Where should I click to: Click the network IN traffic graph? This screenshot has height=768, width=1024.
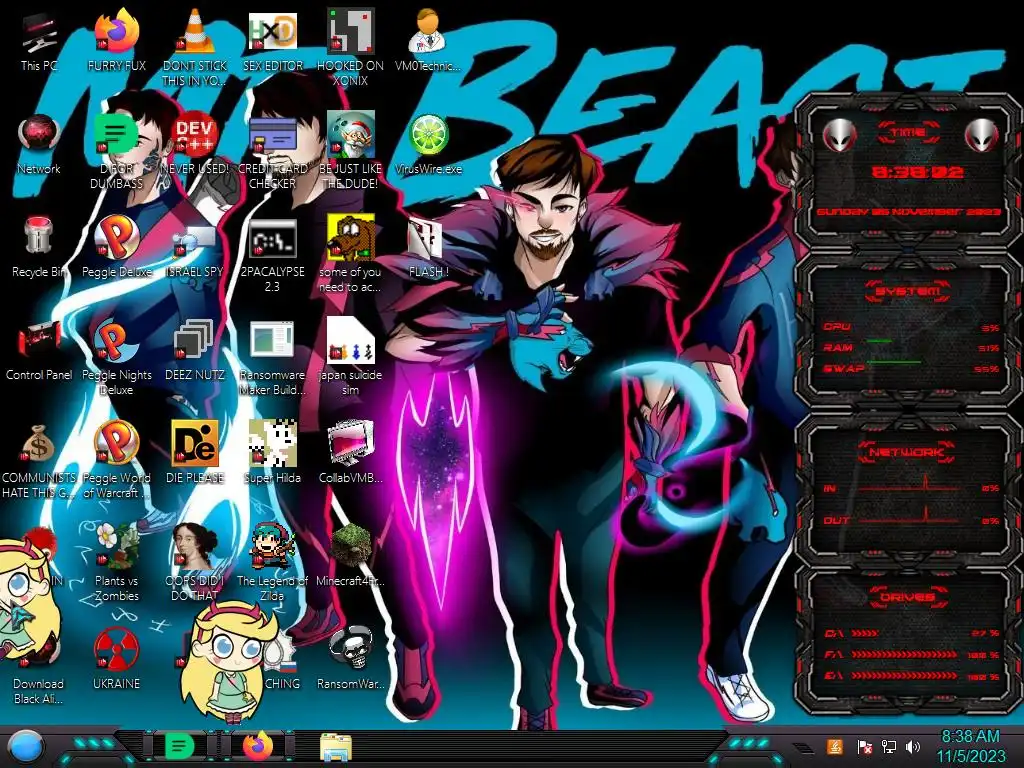[x=909, y=485]
